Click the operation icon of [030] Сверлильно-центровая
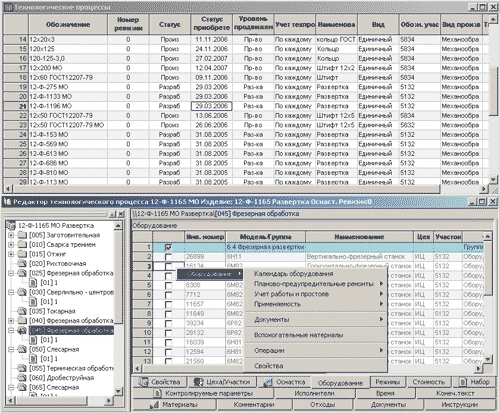 22,292
